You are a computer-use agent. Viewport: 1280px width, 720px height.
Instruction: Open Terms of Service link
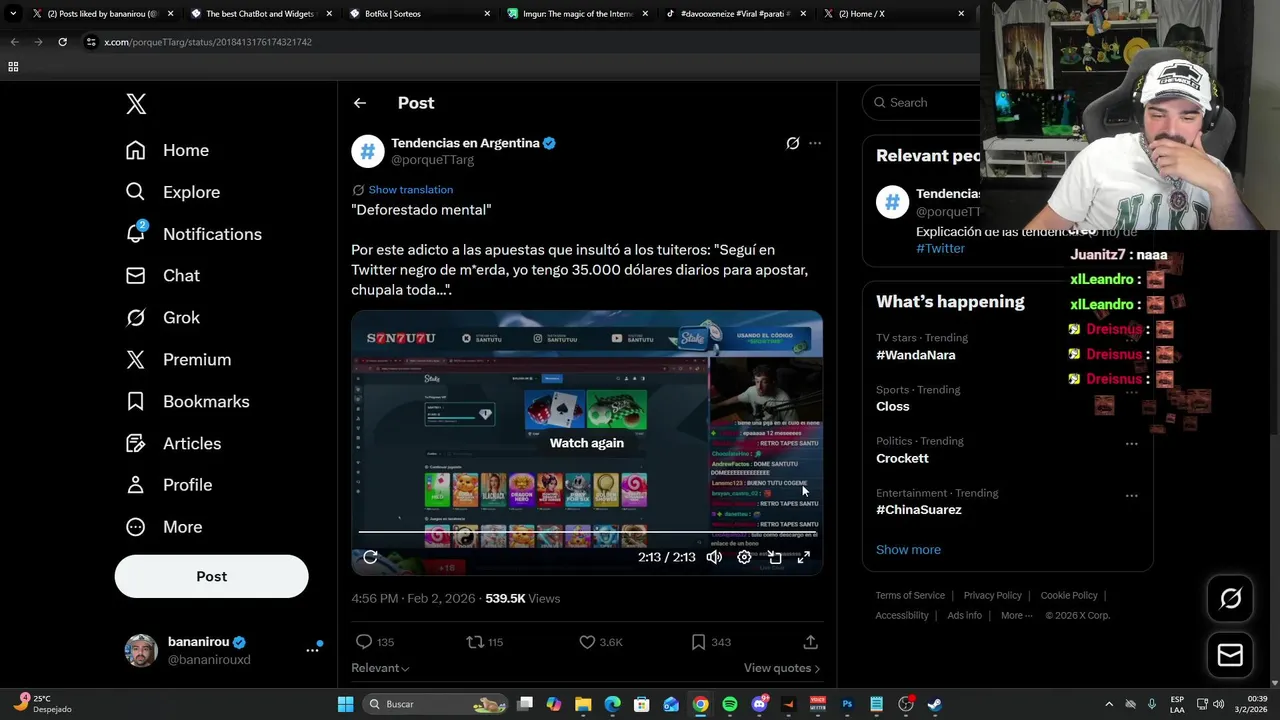point(910,595)
